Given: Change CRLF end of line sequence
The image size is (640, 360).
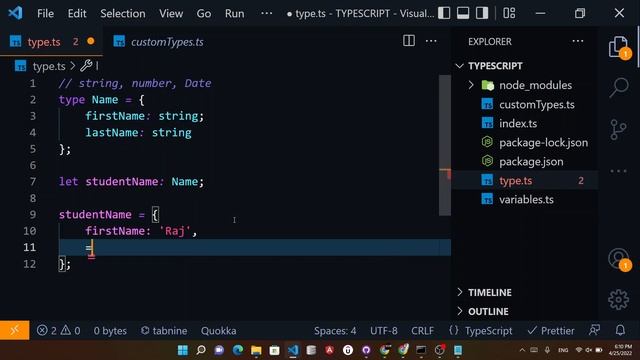Looking at the screenshot, I should click(422, 331).
